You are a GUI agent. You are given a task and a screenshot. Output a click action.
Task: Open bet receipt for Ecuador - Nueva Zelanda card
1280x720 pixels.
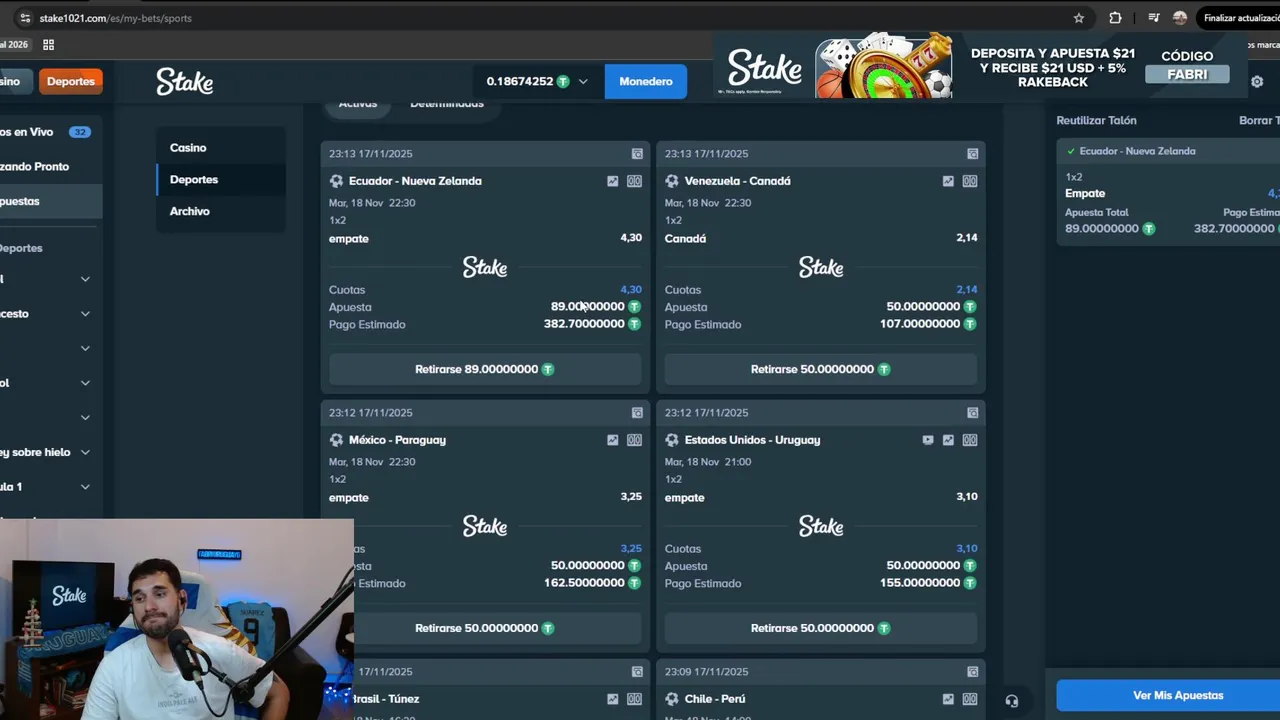[x=637, y=154]
